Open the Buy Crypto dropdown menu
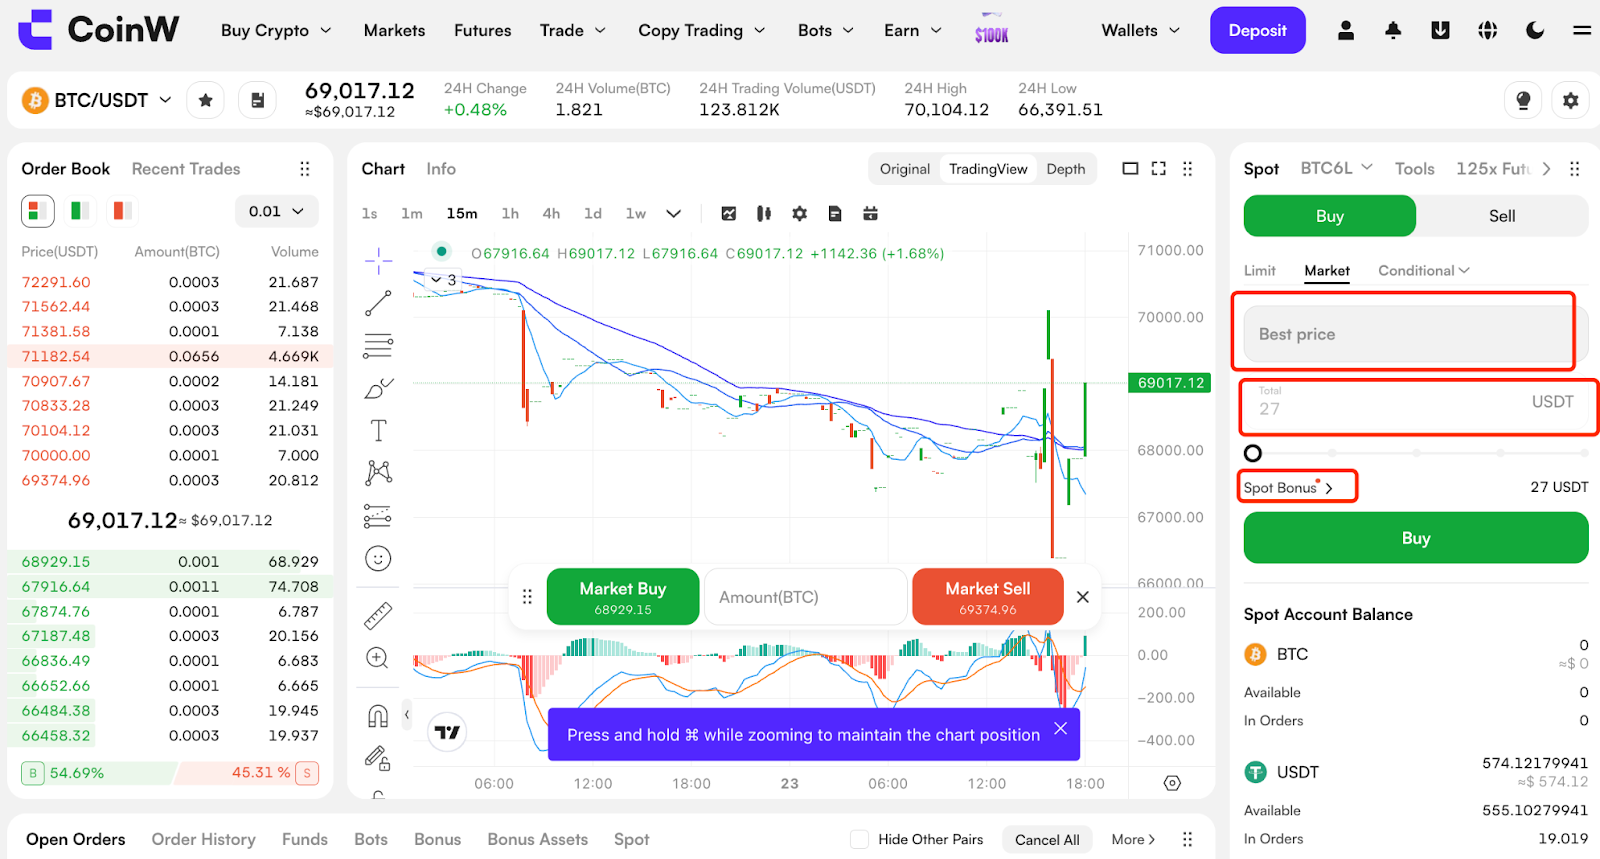1600x859 pixels. coord(277,30)
